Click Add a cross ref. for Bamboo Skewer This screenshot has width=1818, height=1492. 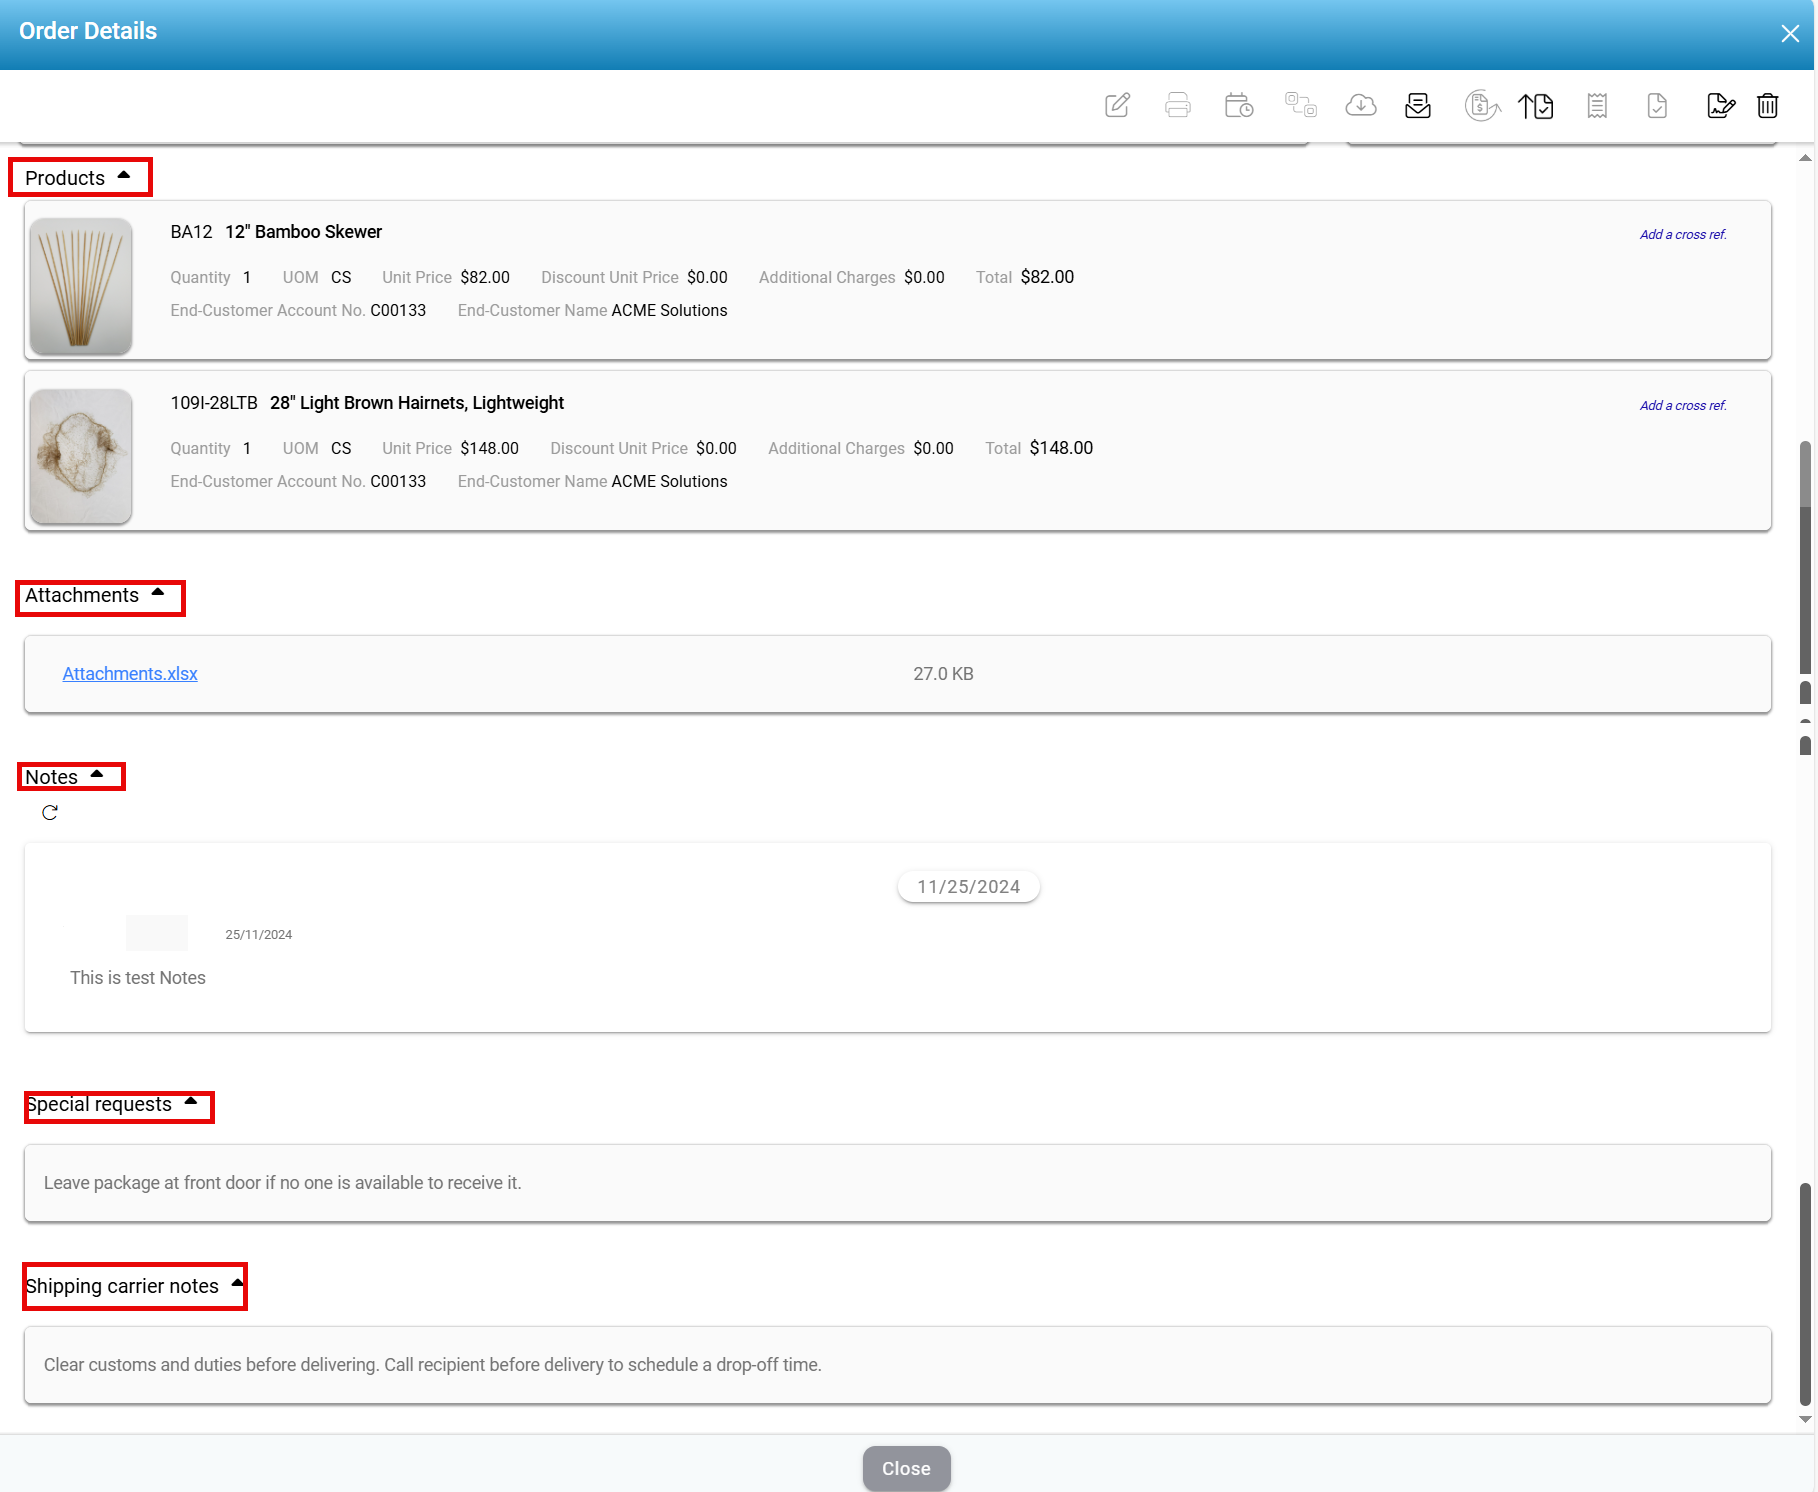(1682, 235)
